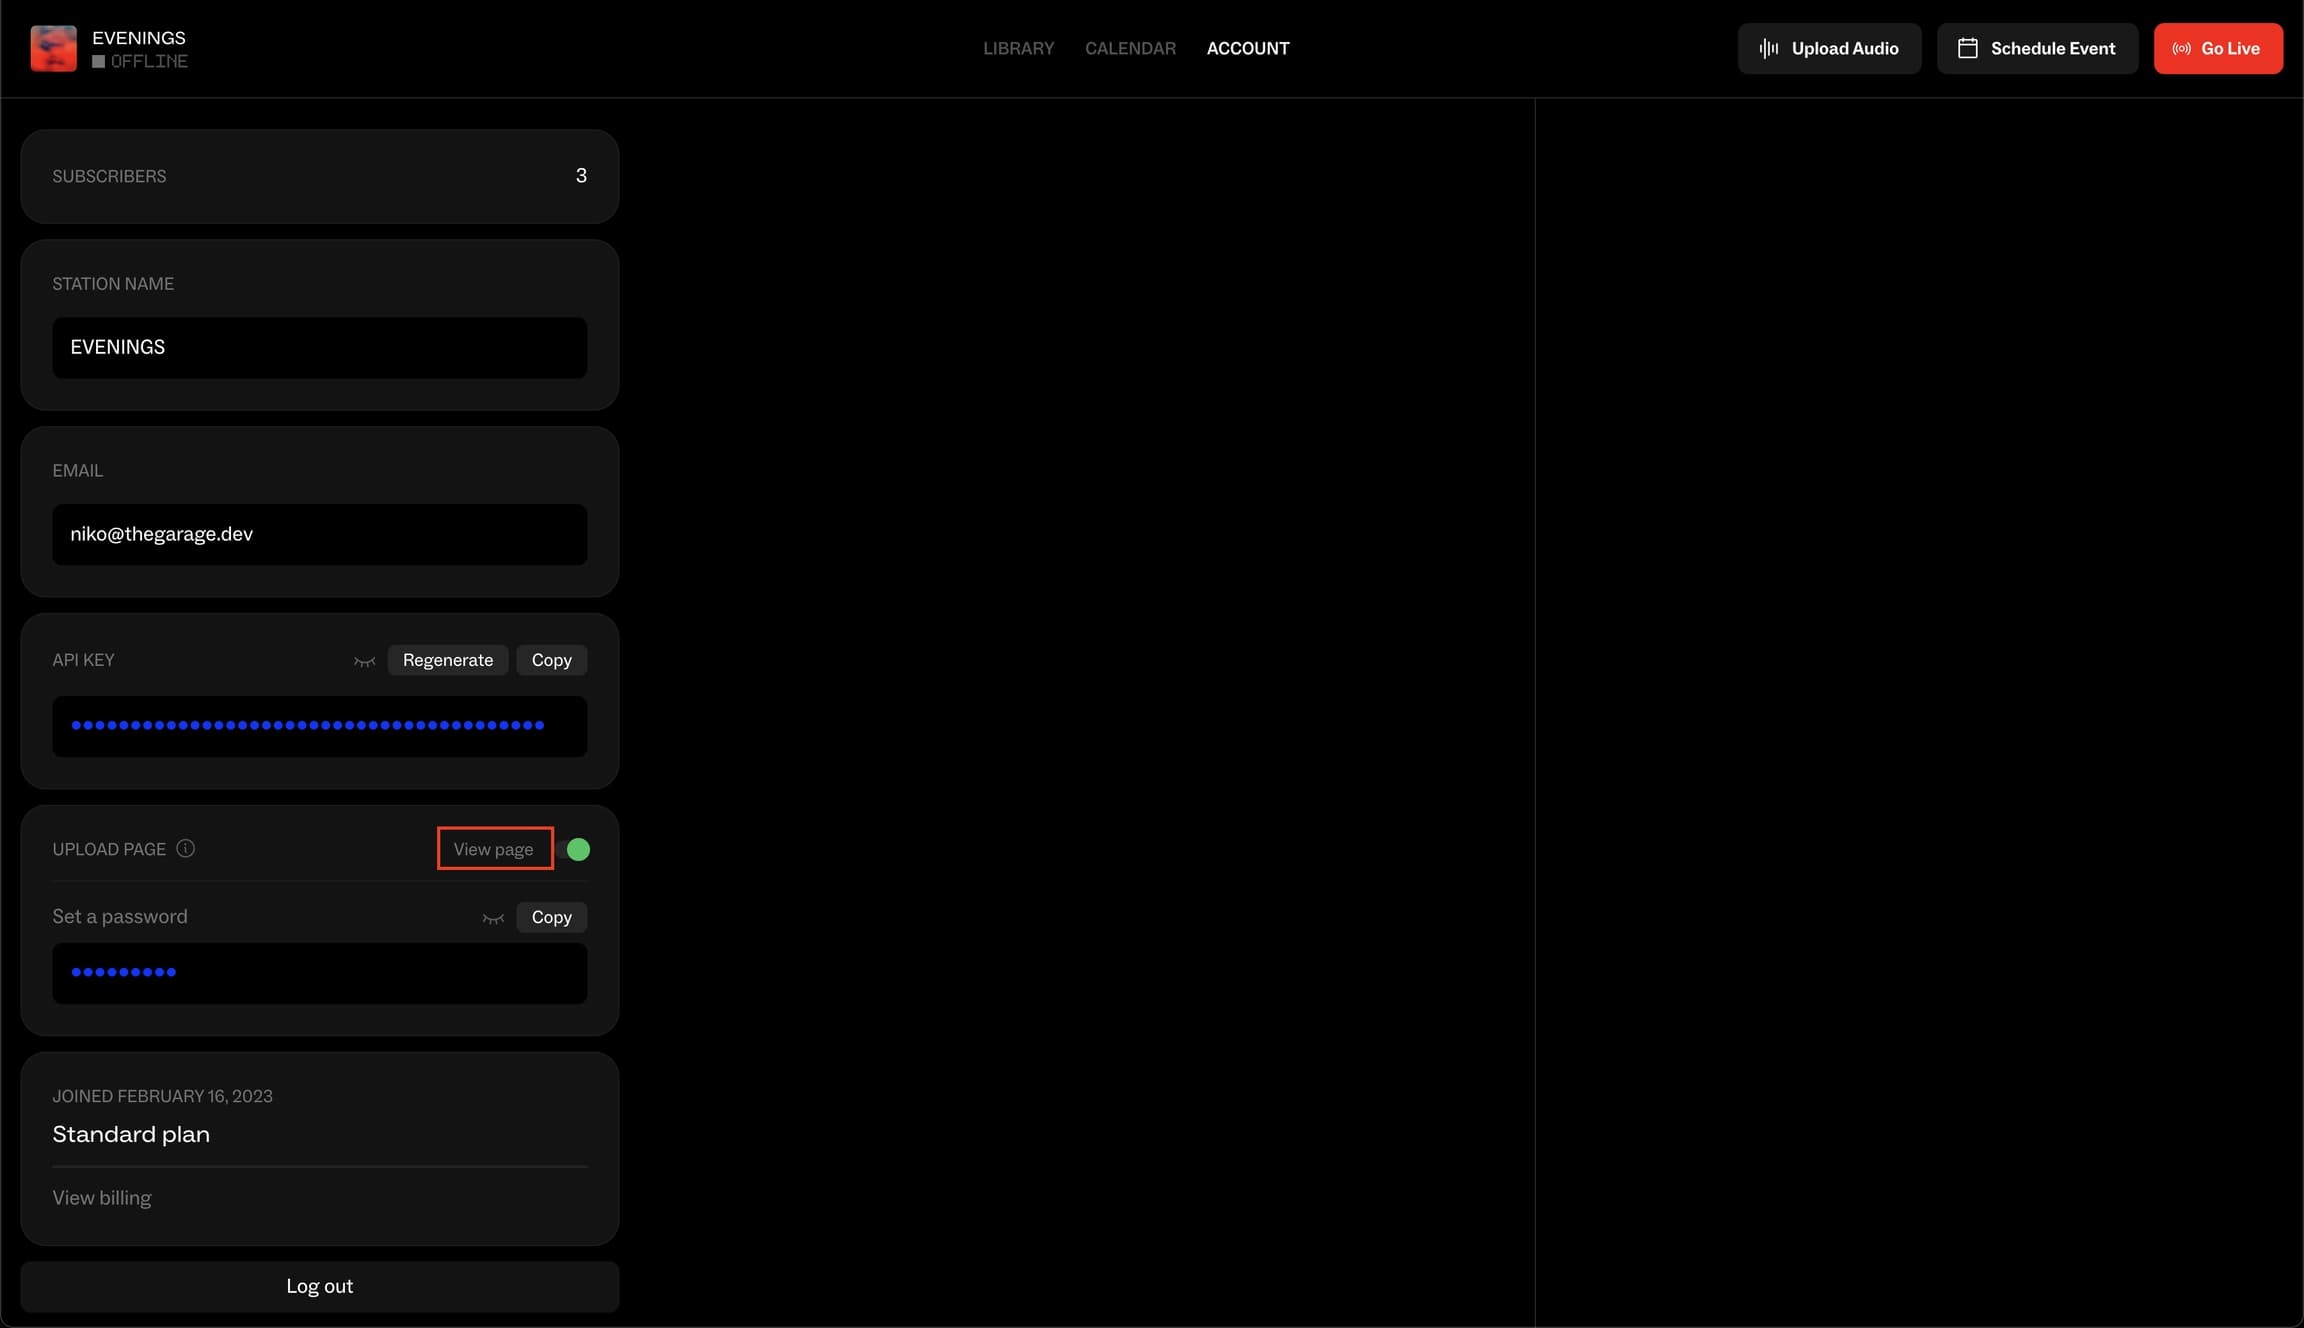This screenshot has width=2304, height=1328.
Task: Reveal the upload page password
Action: coord(493,918)
